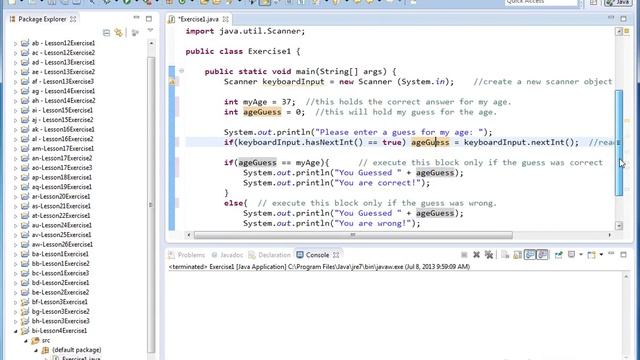Click 'hasNextInt()' in the if statement

334,142
